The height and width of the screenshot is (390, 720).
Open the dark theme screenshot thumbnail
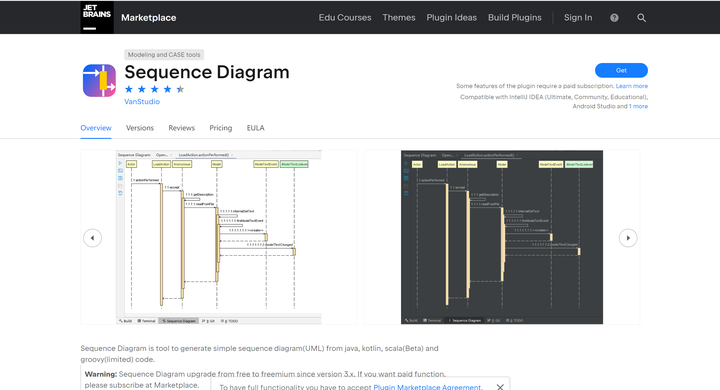pyautogui.click(x=502, y=237)
